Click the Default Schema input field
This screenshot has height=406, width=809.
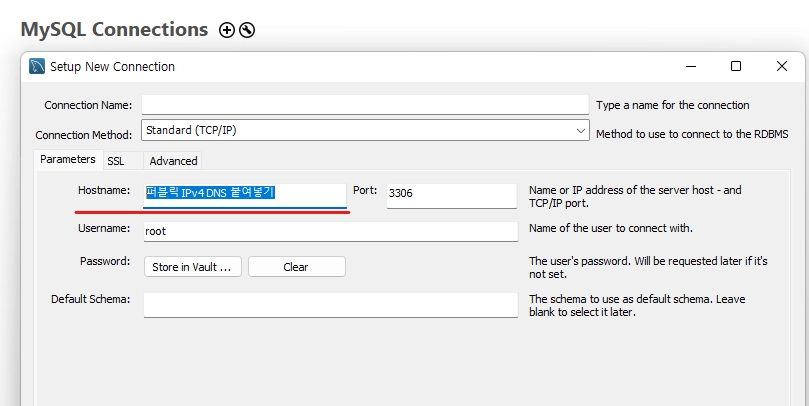(331, 305)
